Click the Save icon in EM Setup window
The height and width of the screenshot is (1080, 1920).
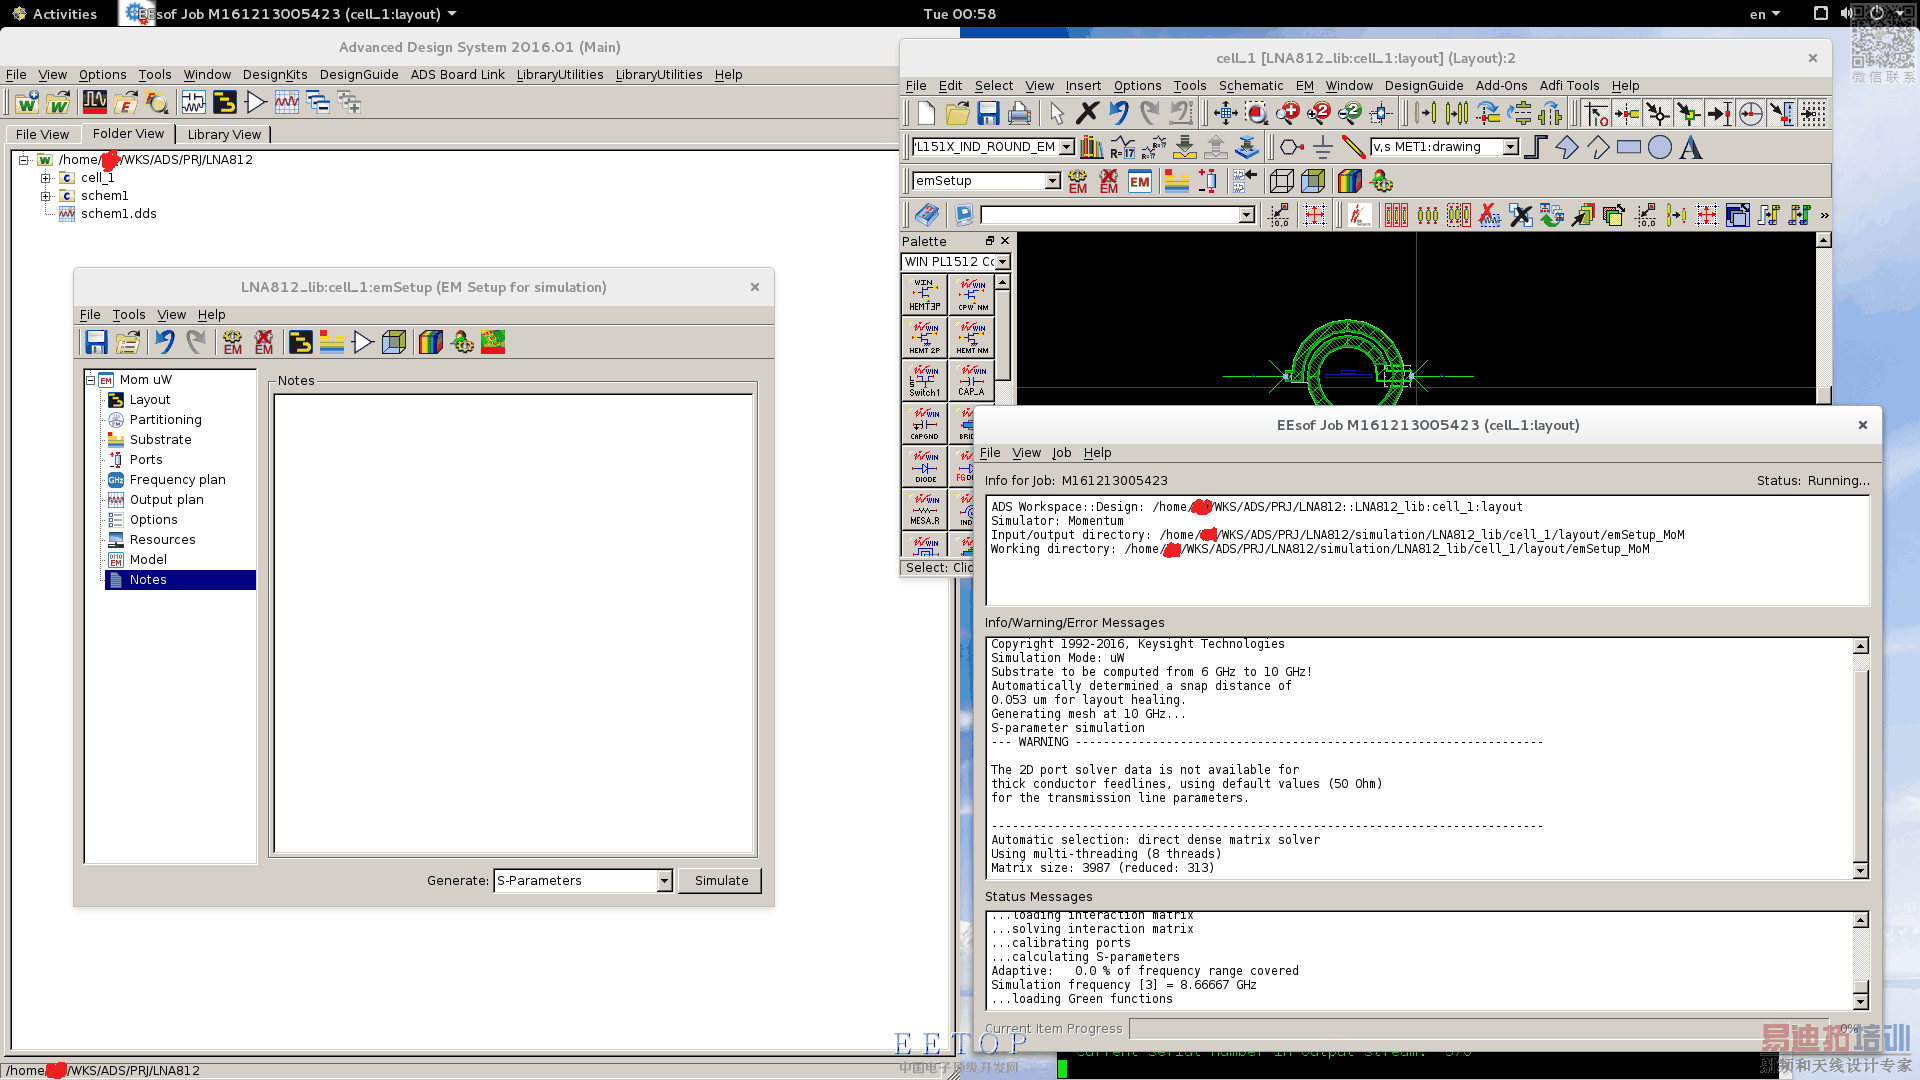96,343
